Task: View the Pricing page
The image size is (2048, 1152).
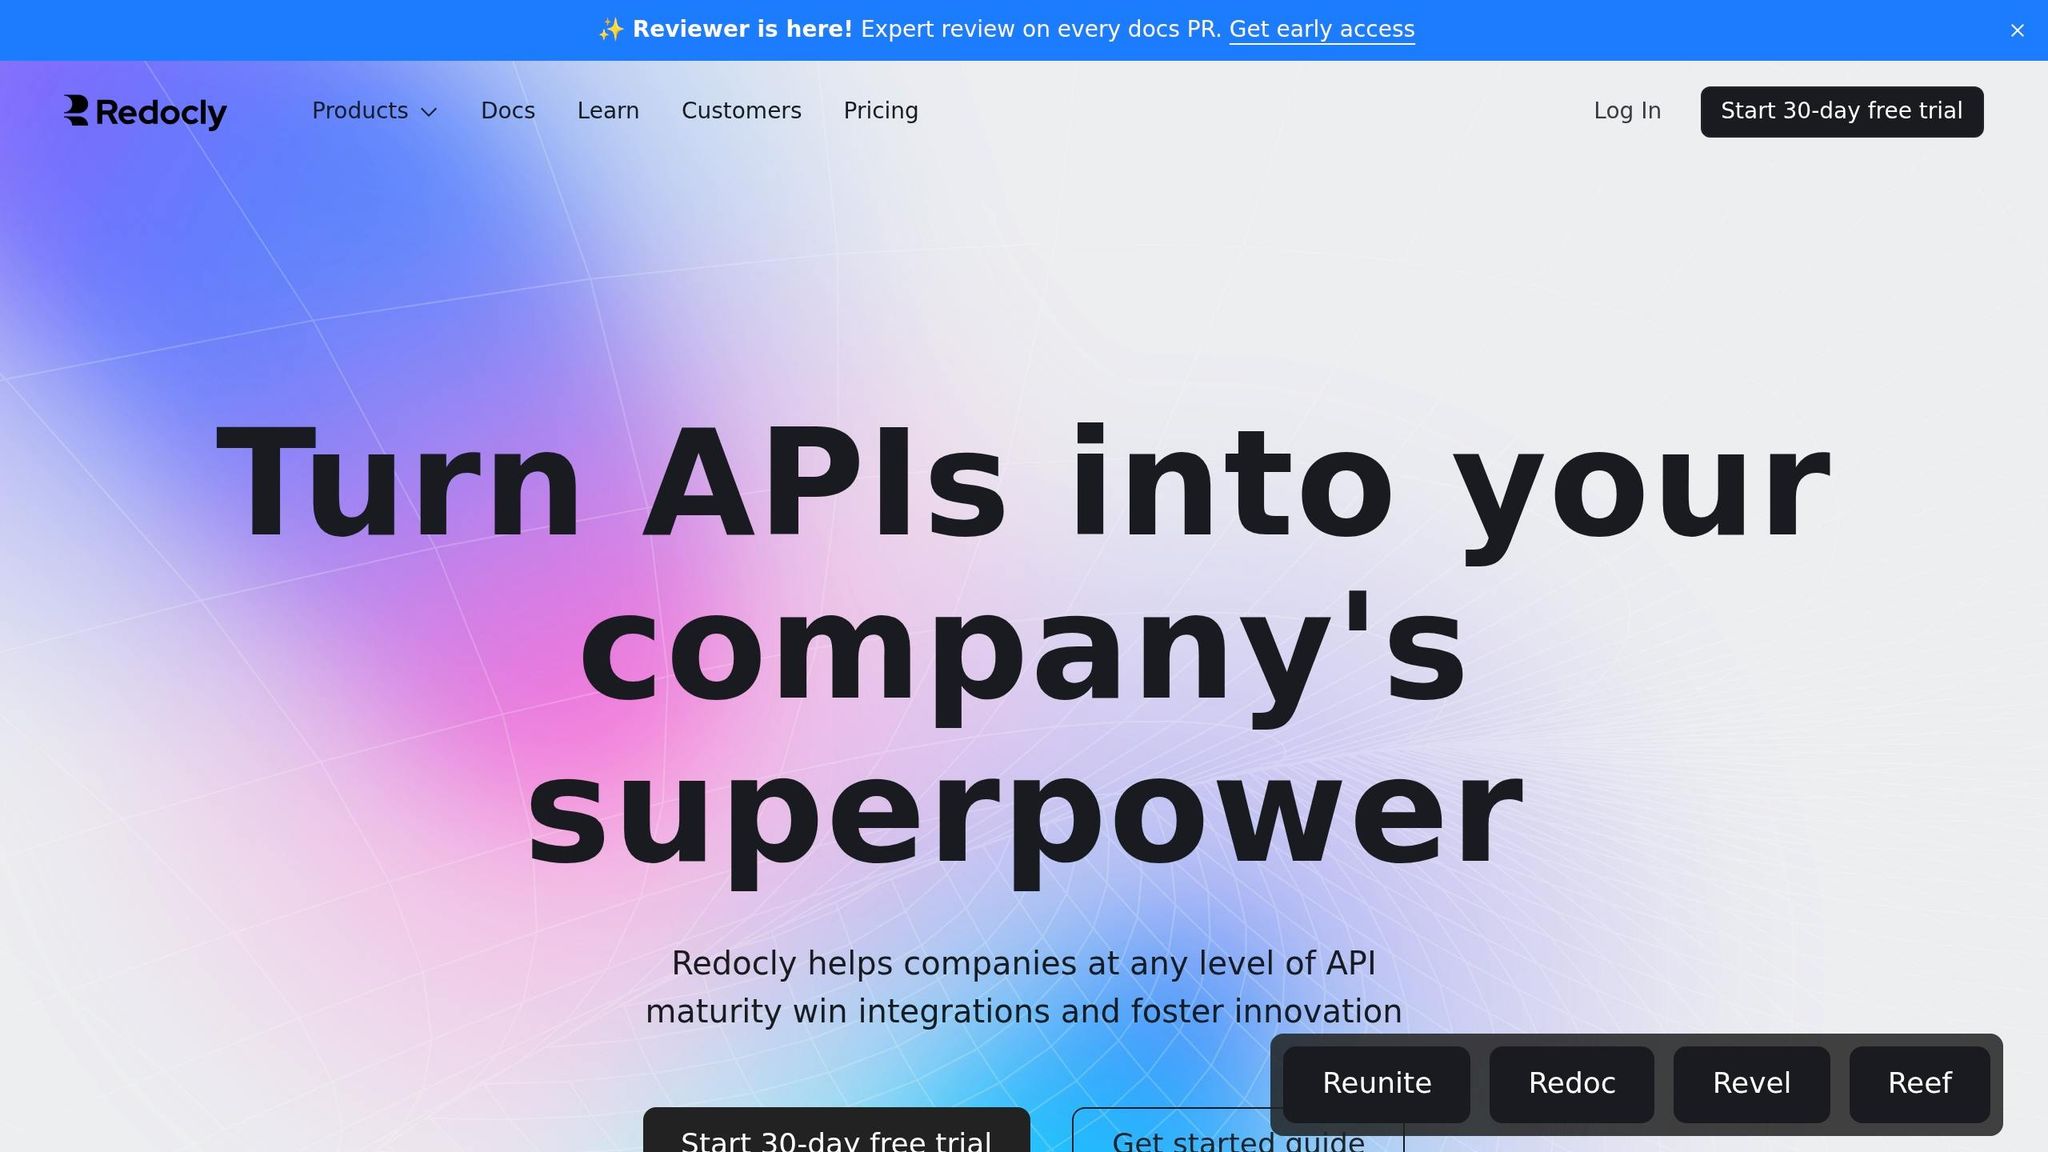Action: tap(881, 111)
